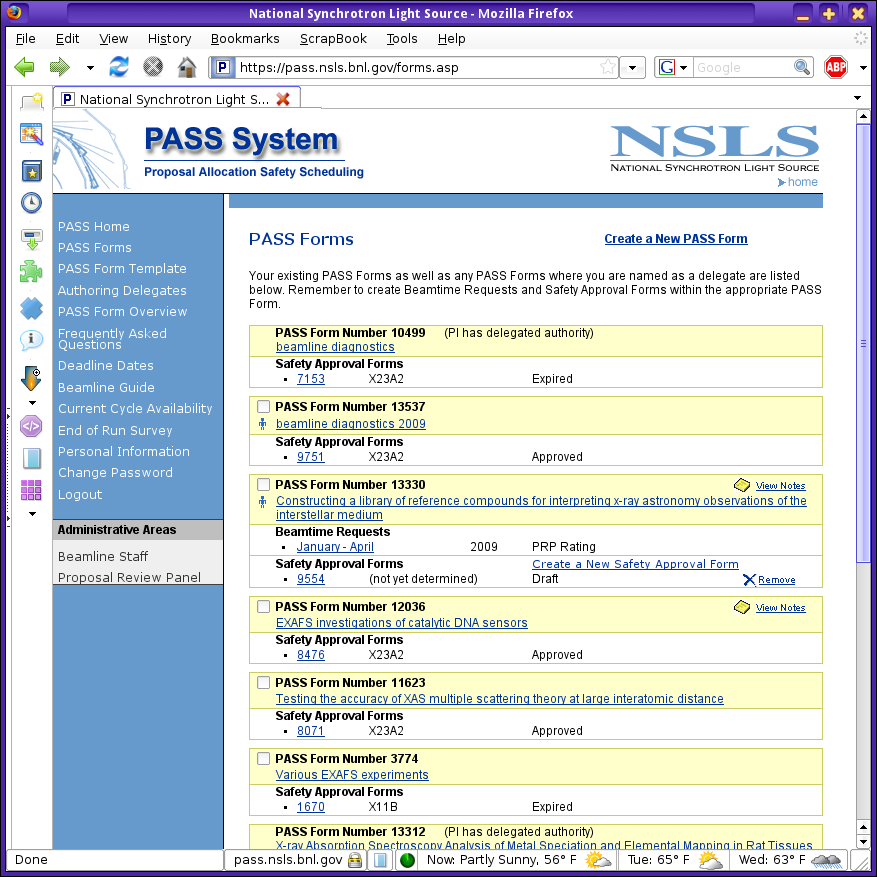Open the History menu
877x877 pixels.
[169, 39]
